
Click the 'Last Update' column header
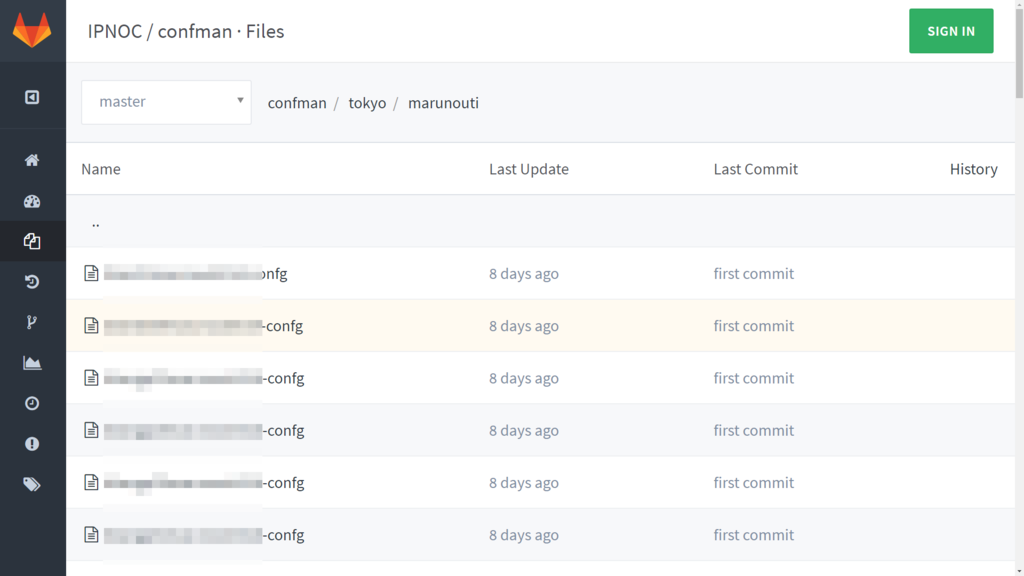coord(529,168)
